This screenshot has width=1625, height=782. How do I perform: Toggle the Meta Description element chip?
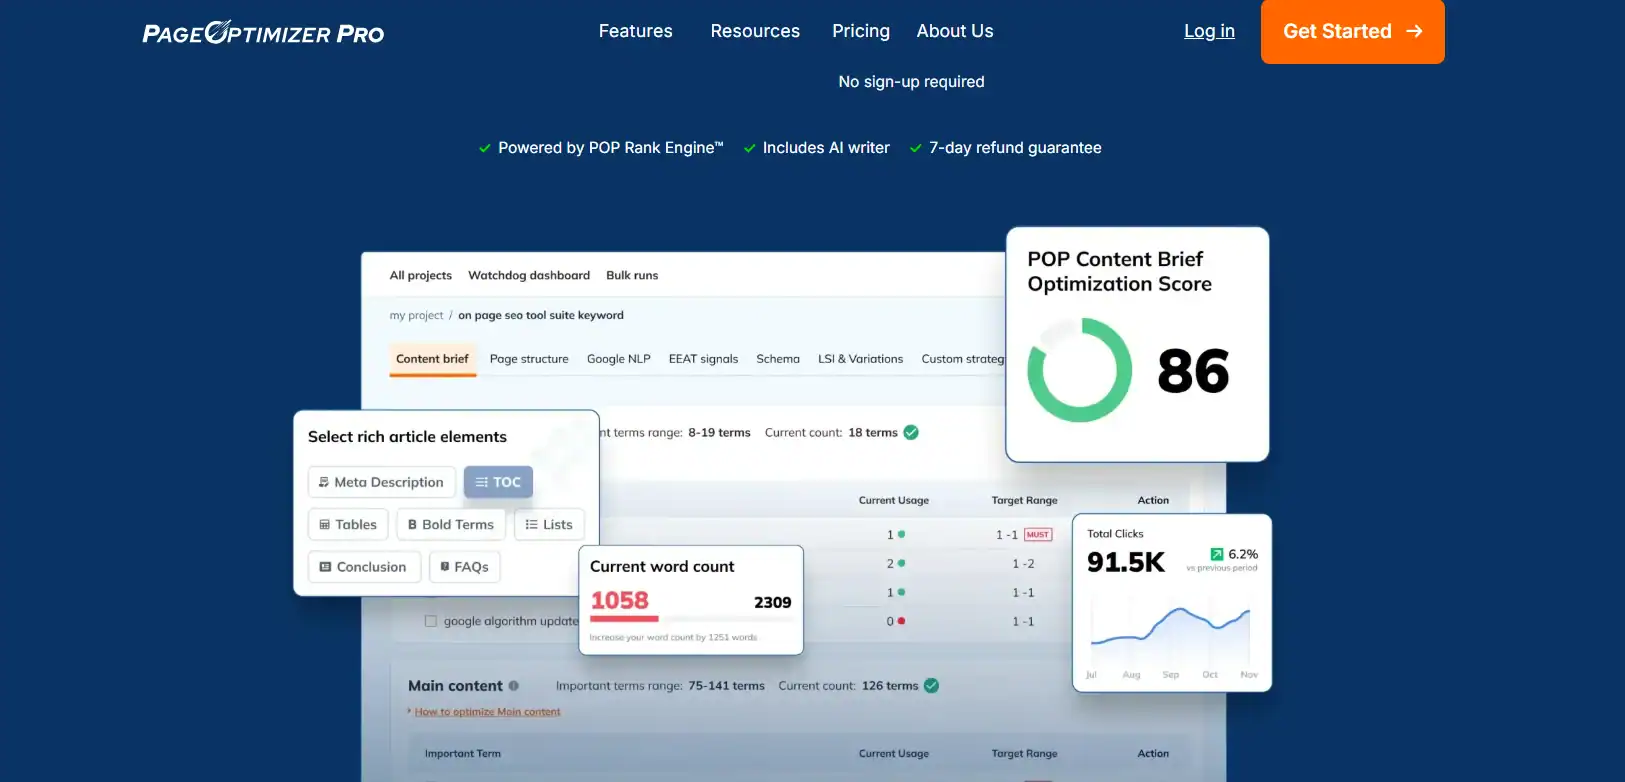coord(381,482)
